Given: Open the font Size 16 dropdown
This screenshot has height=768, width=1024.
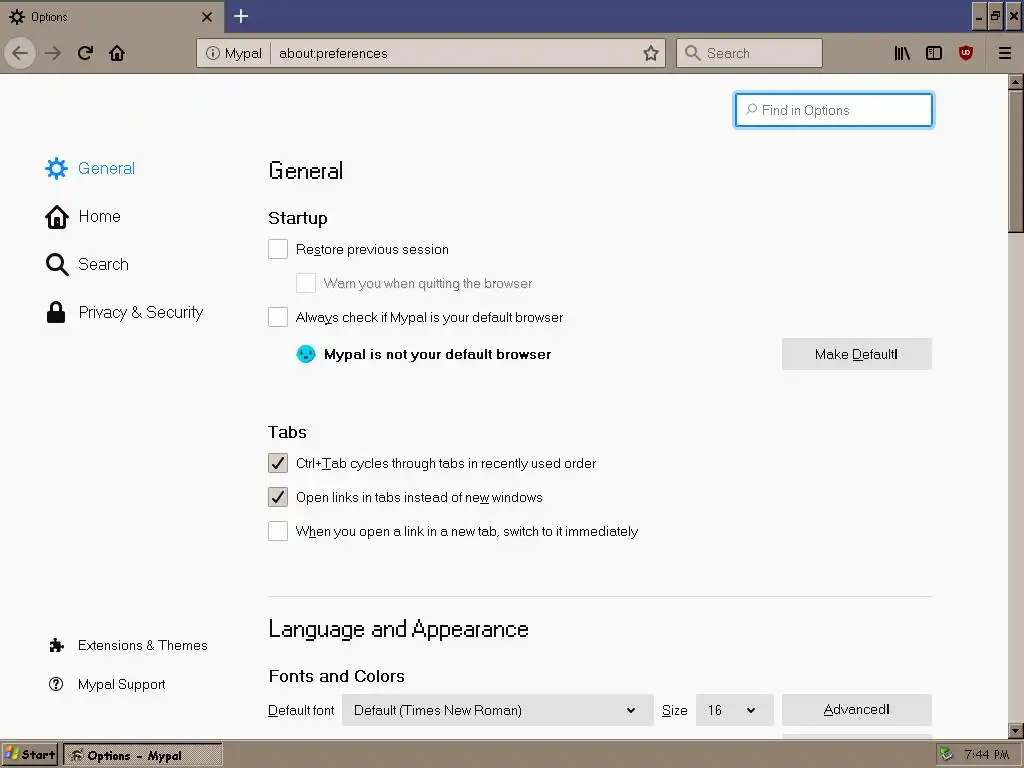Looking at the screenshot, I should click(734, 710).
